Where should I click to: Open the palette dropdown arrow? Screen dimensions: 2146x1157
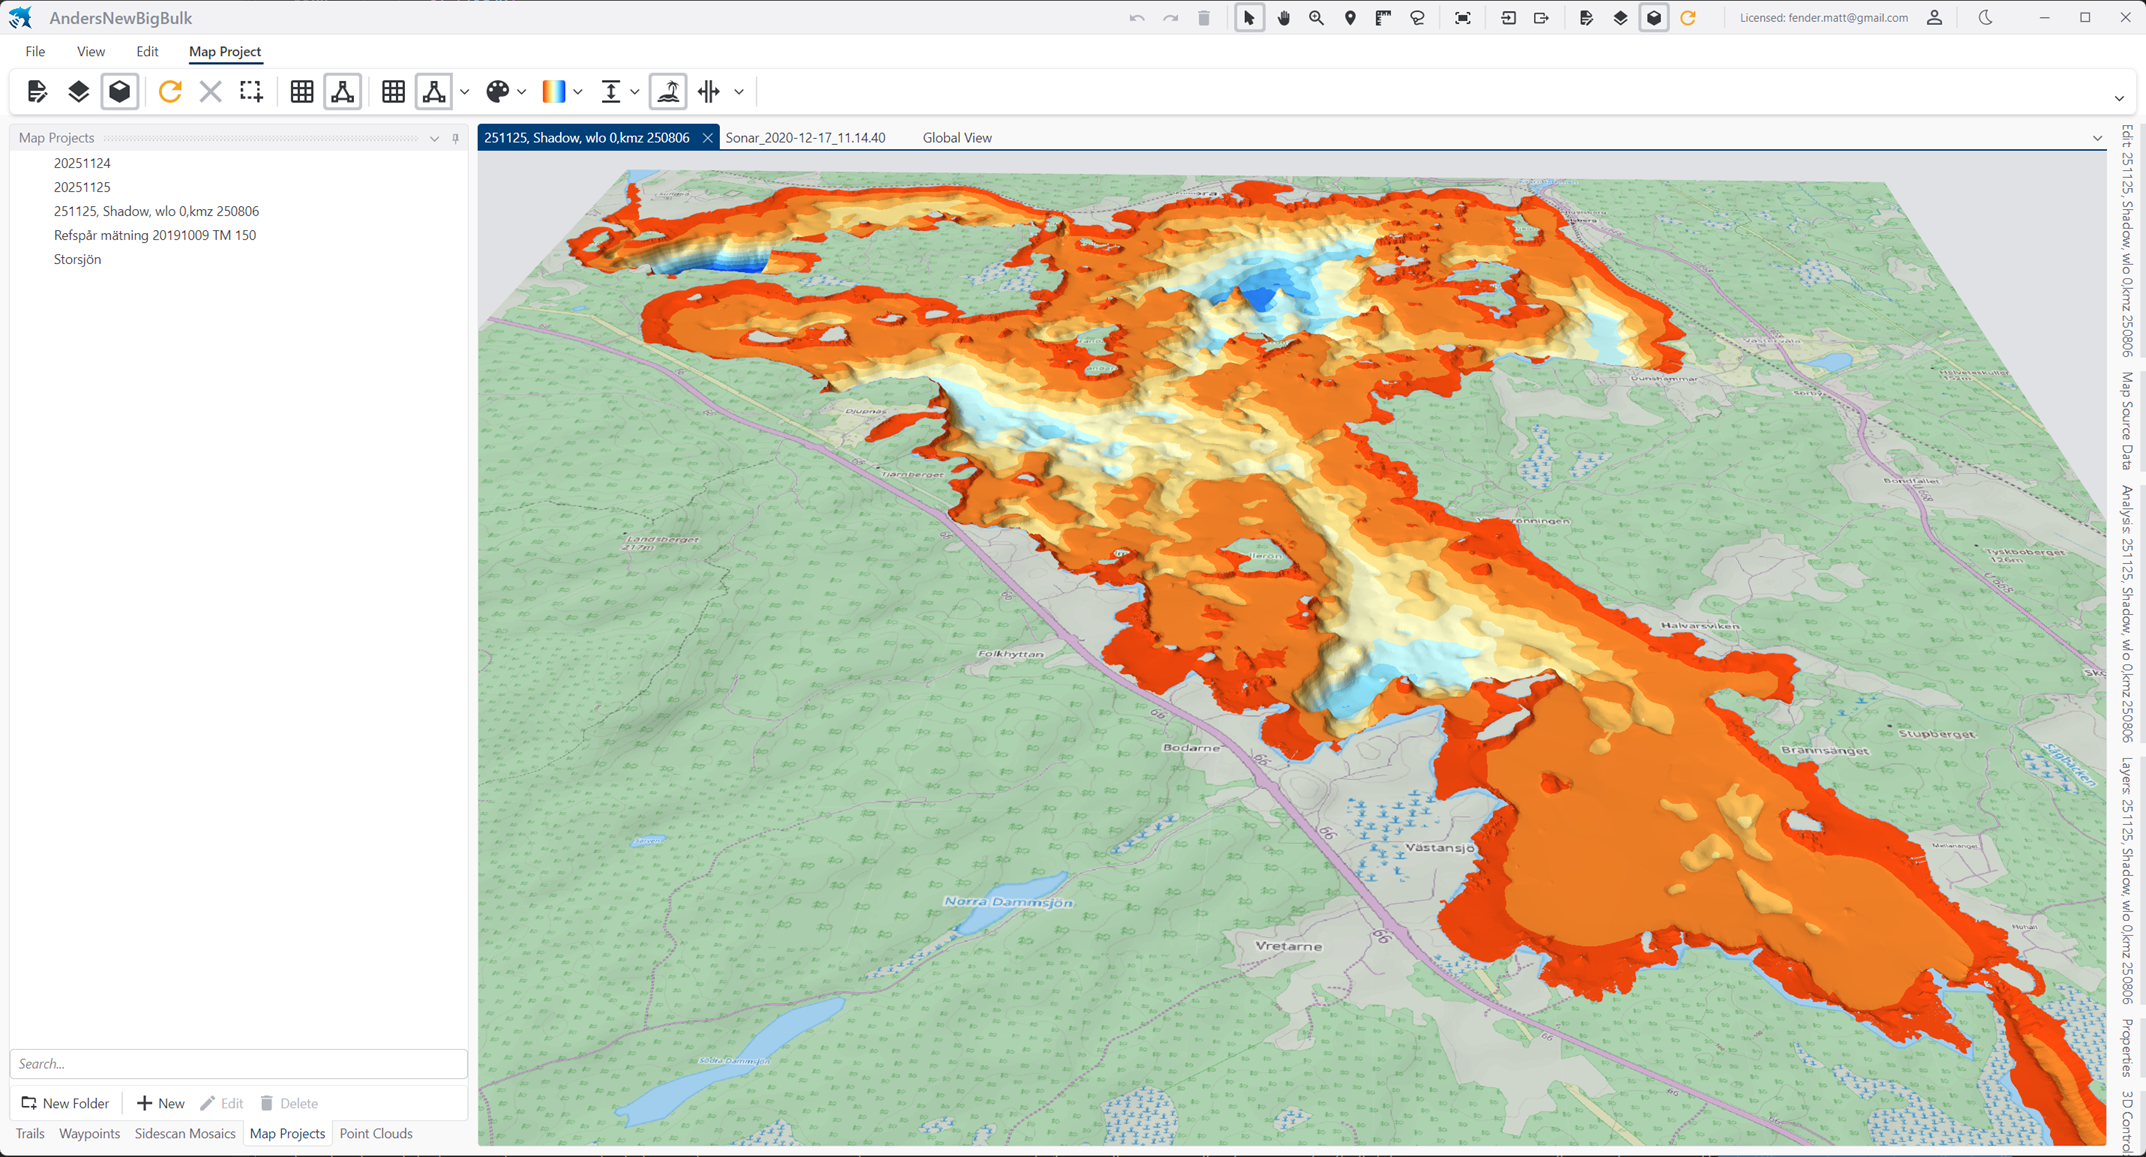click(522, 92)
